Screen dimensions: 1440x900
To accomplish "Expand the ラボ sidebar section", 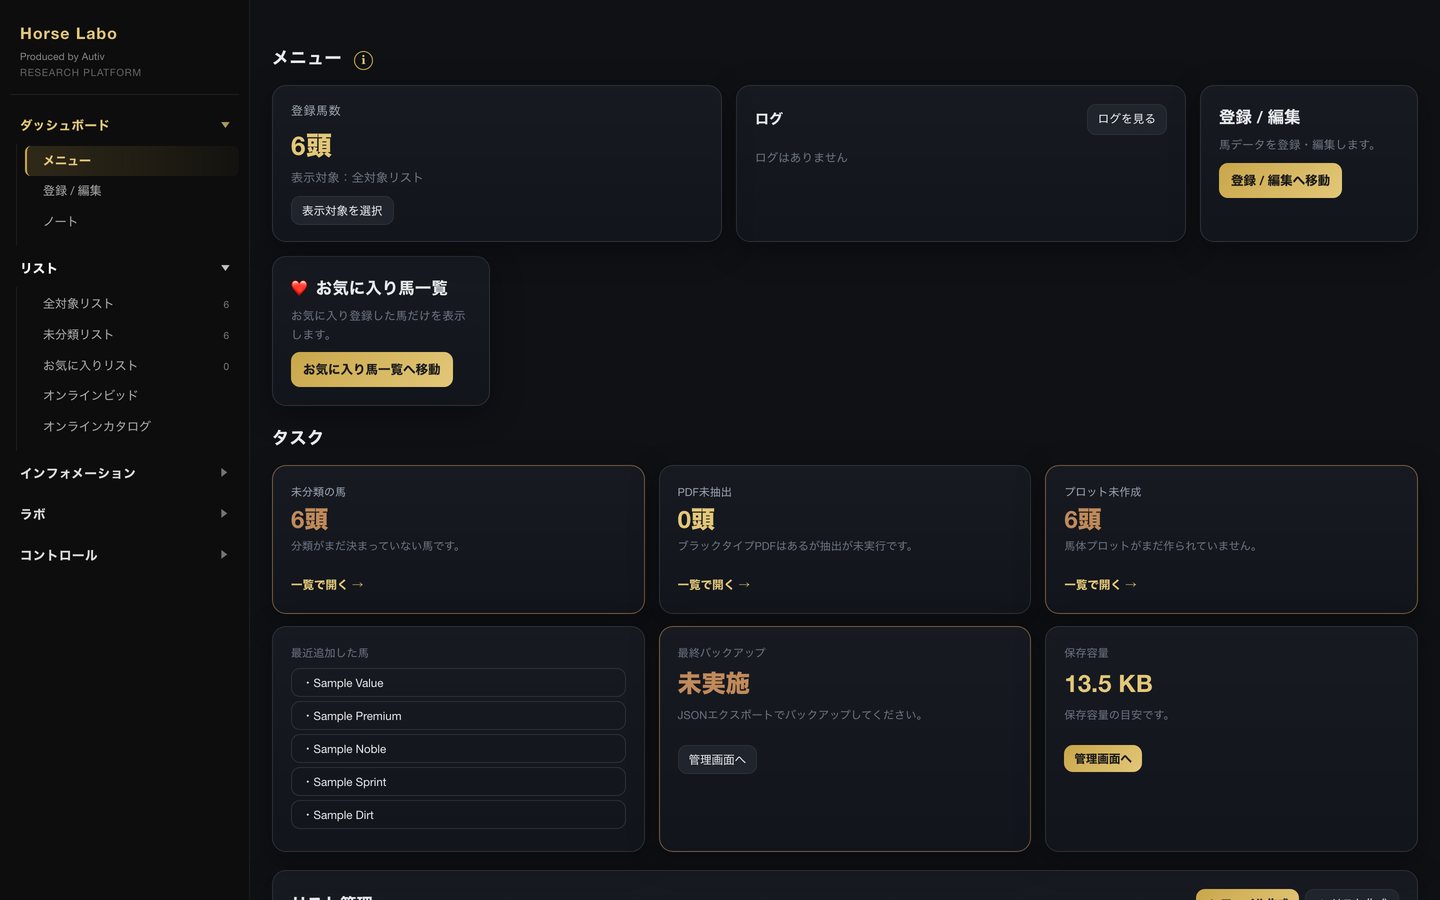I will coord(125,514).
